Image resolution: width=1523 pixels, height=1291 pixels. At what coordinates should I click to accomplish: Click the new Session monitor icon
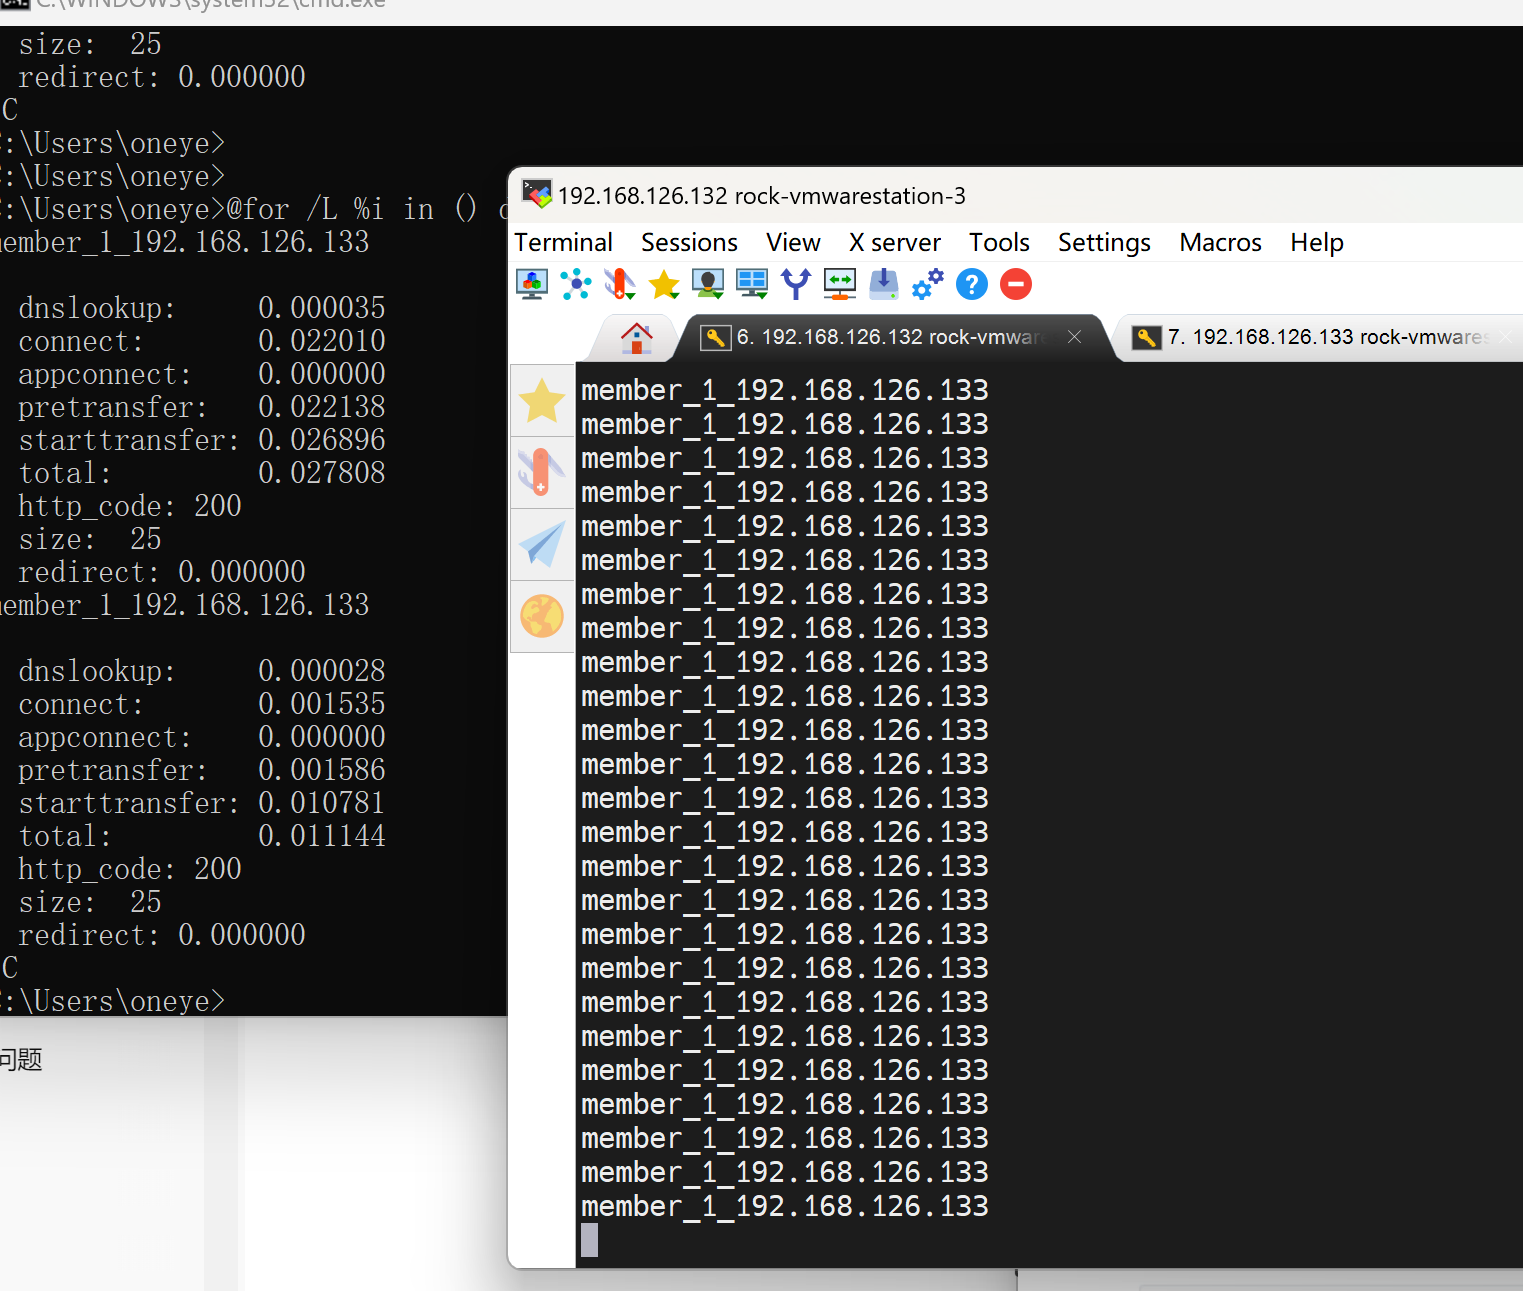(531, 285)
